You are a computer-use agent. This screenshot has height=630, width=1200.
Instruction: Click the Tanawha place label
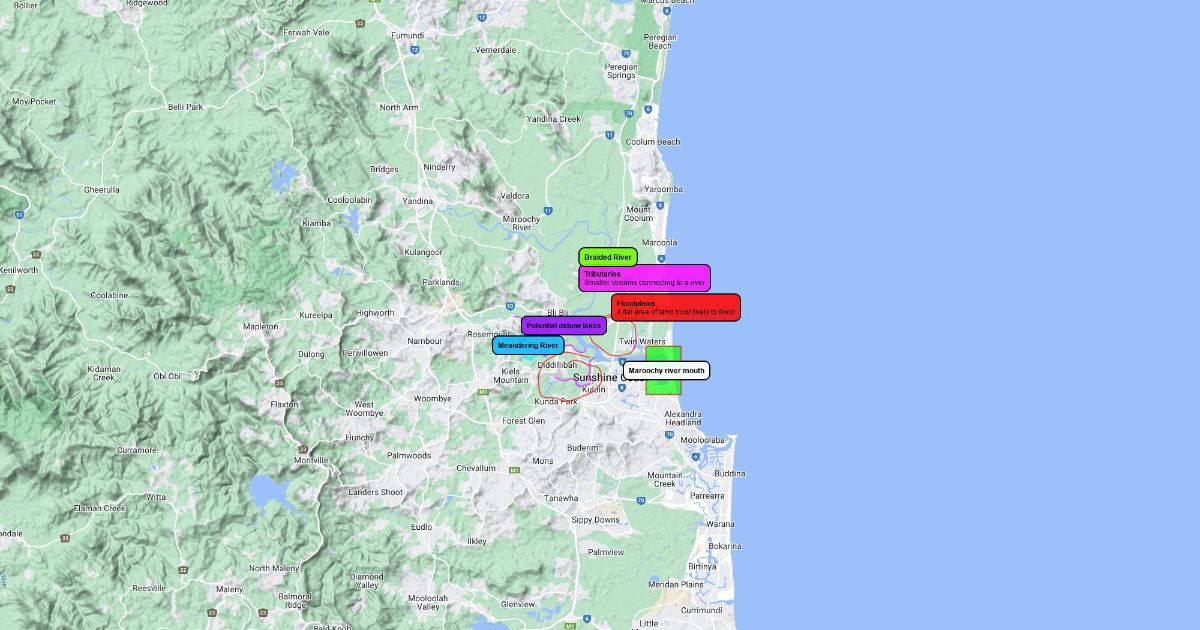click(x=561, y=498)
